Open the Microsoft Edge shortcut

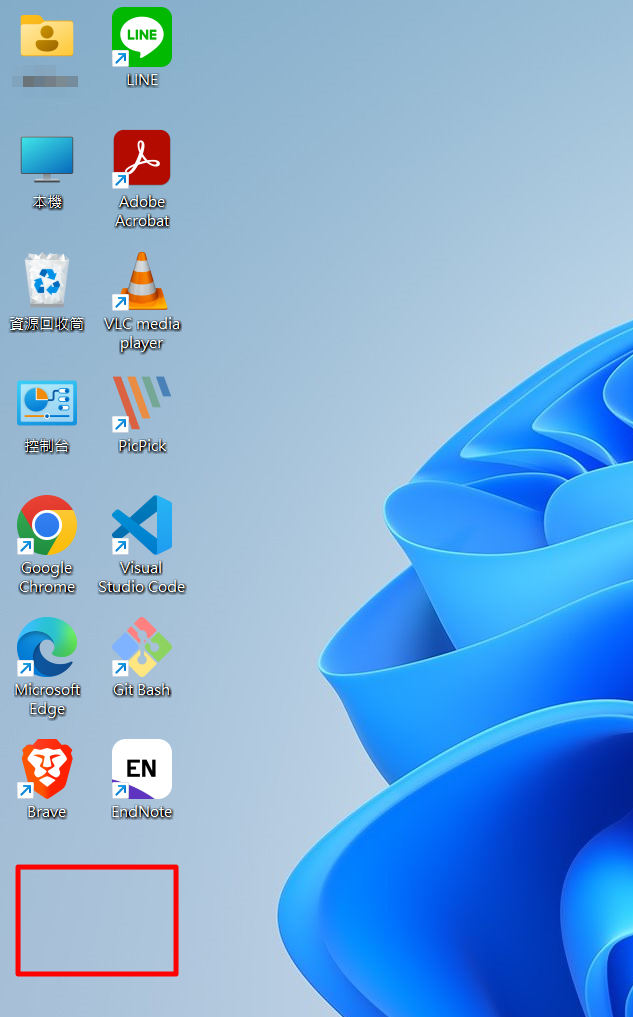pos(47,647)
